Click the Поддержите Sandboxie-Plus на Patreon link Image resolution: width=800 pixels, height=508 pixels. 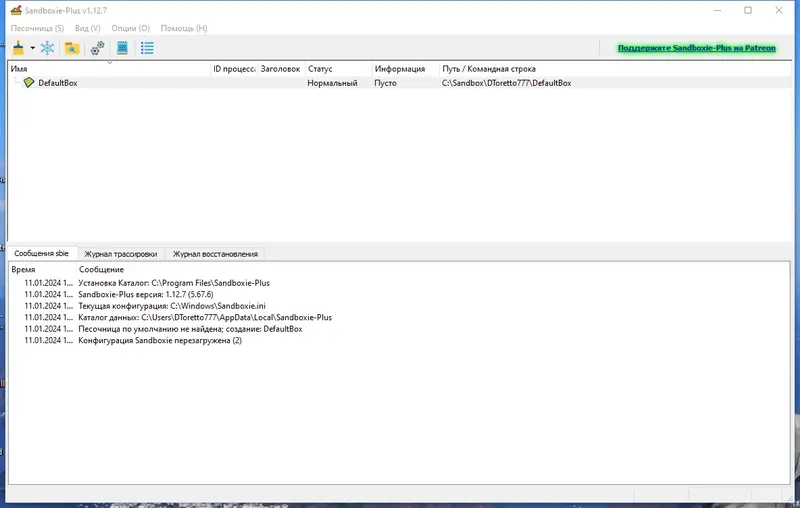click(696, 48)
